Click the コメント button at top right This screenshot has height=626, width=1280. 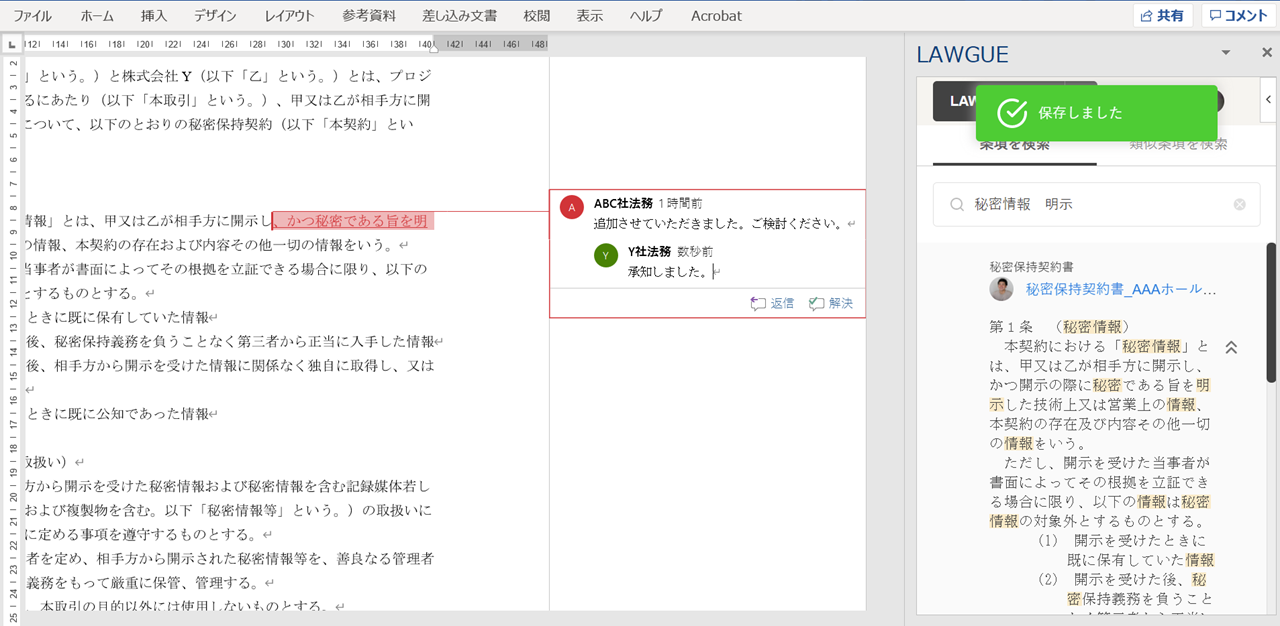point(1238,15)
